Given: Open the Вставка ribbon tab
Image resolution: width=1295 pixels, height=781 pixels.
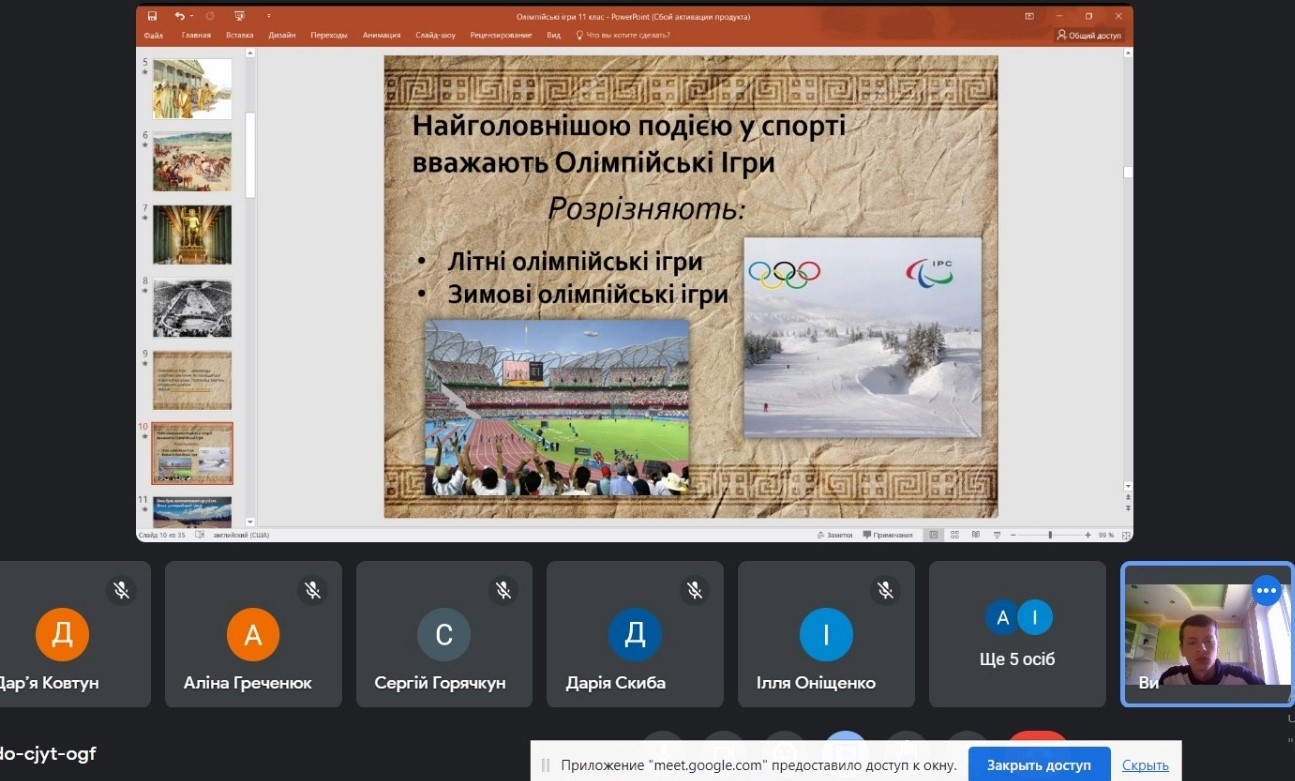Looking at the screenshot, I should pos(239,35).
